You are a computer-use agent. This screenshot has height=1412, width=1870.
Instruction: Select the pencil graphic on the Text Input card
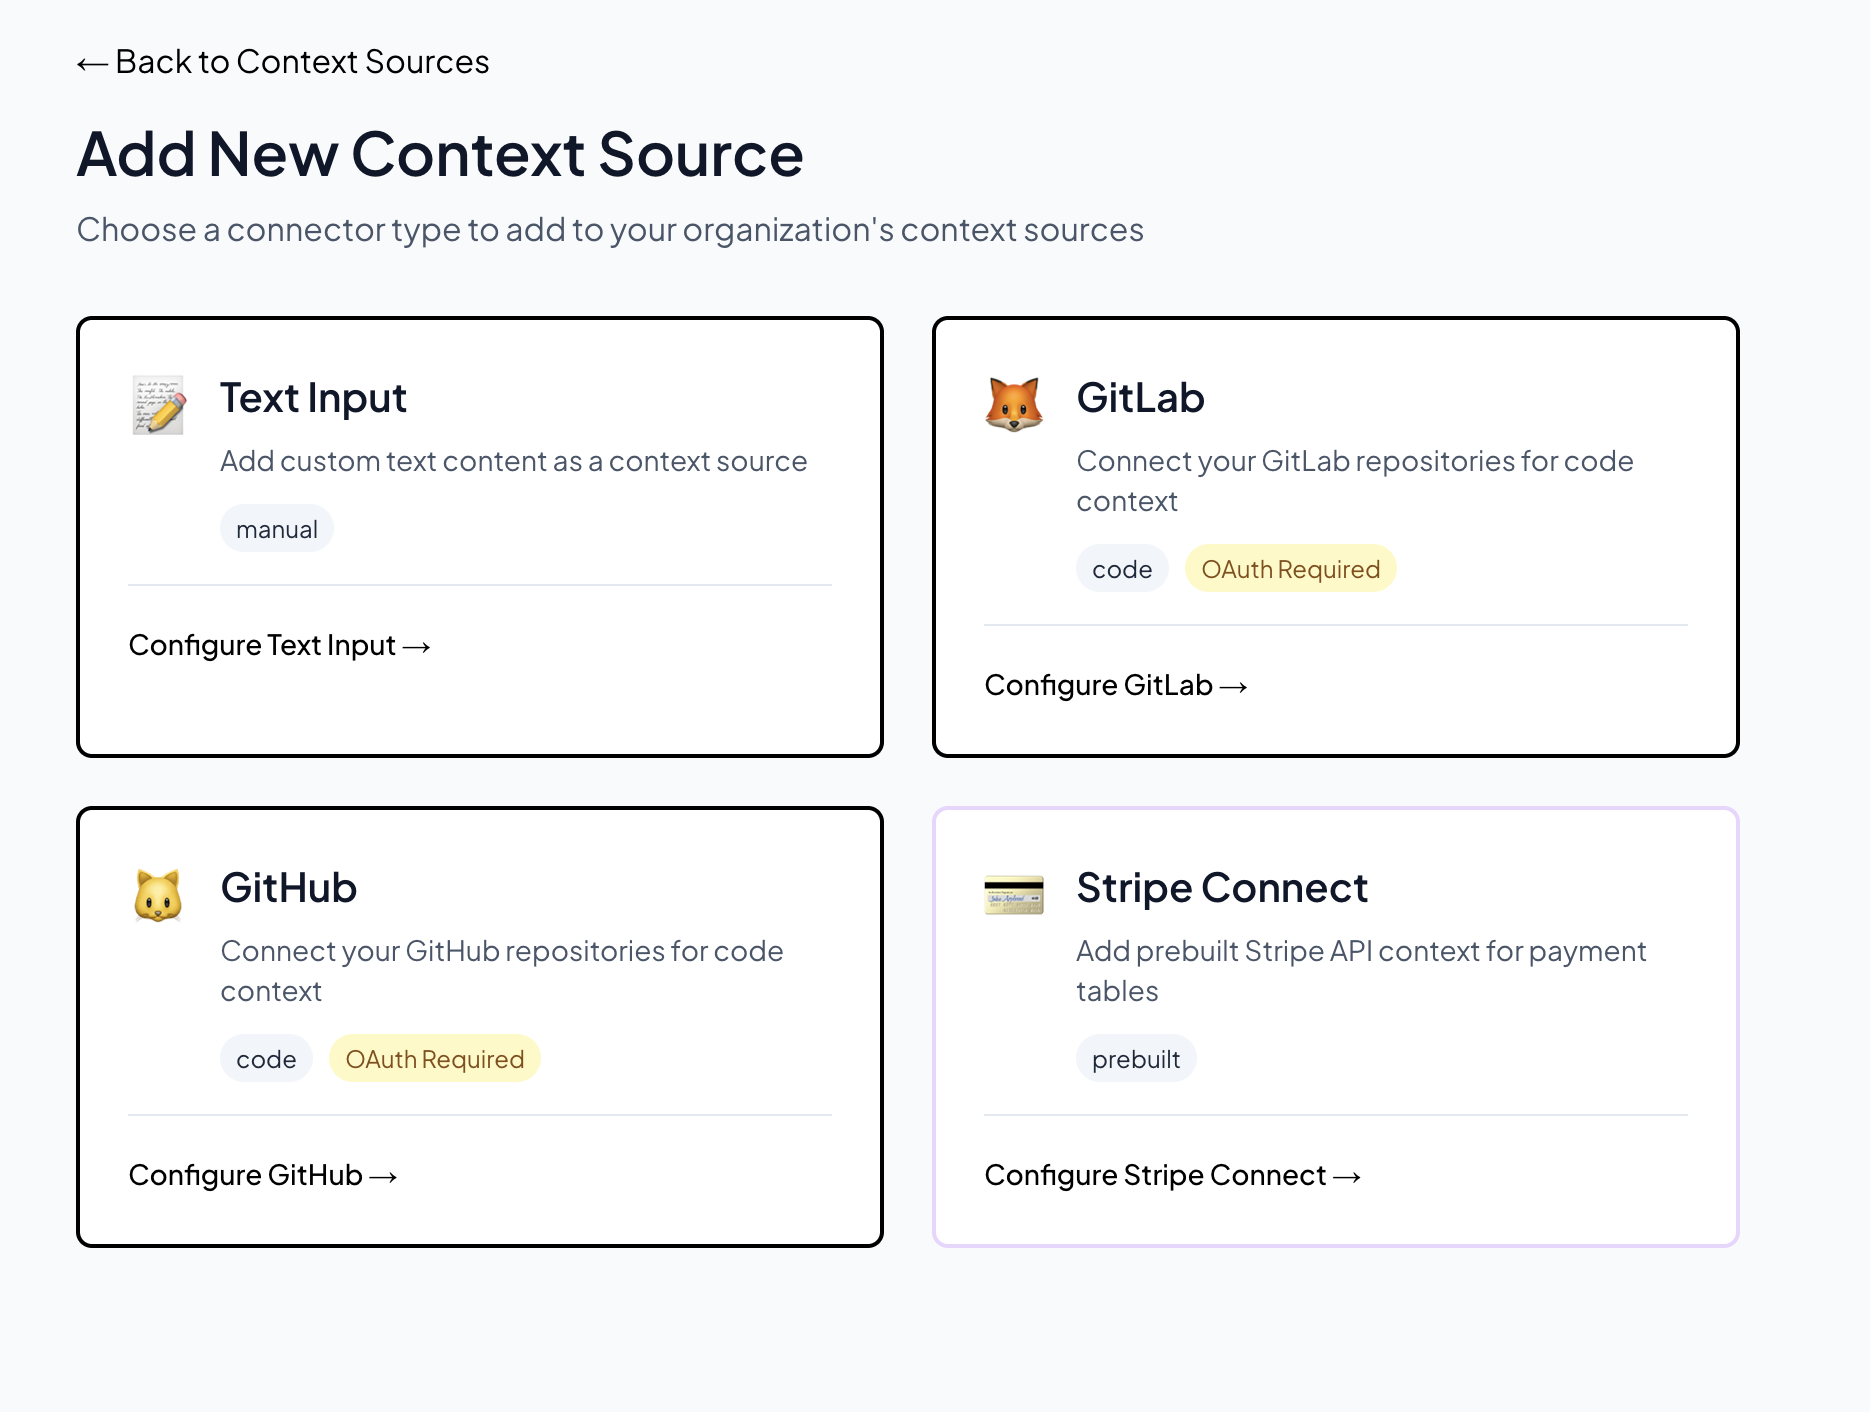point(157,403)
